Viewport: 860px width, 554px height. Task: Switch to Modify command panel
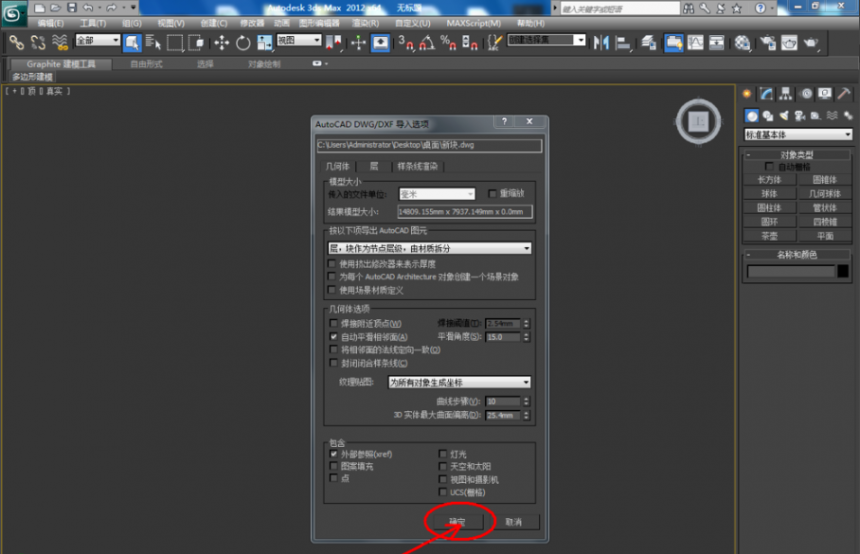pos(766,94)
